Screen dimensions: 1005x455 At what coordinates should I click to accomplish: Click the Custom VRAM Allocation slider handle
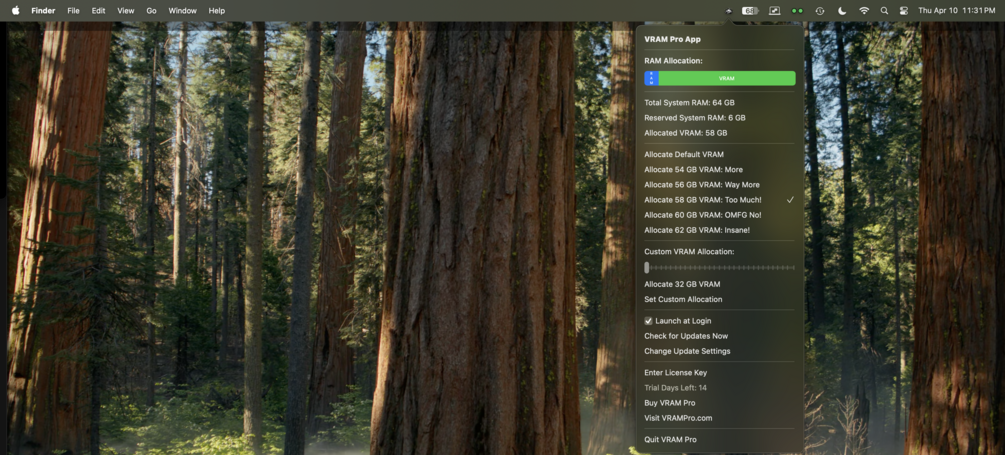[647, 268]
